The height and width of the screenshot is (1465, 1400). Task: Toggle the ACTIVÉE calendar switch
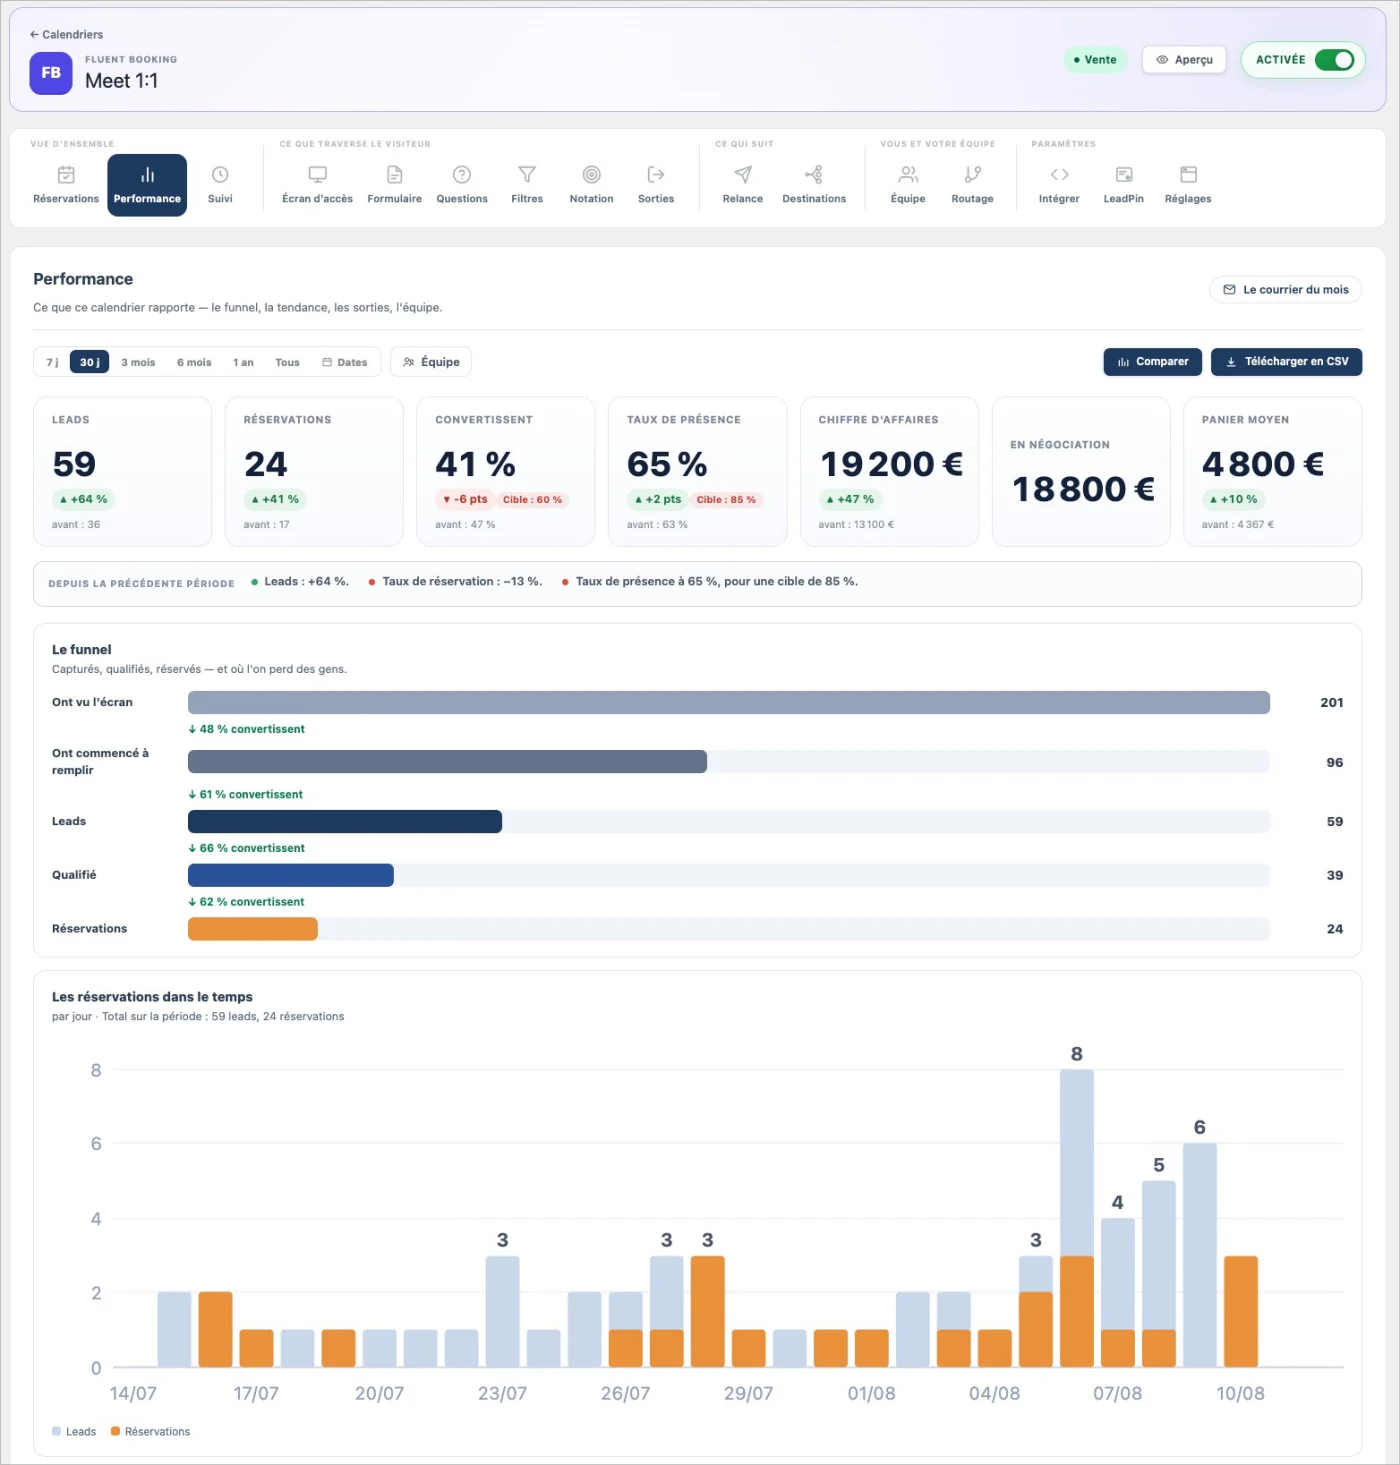pyautogui.click(x=1334, y=60)
